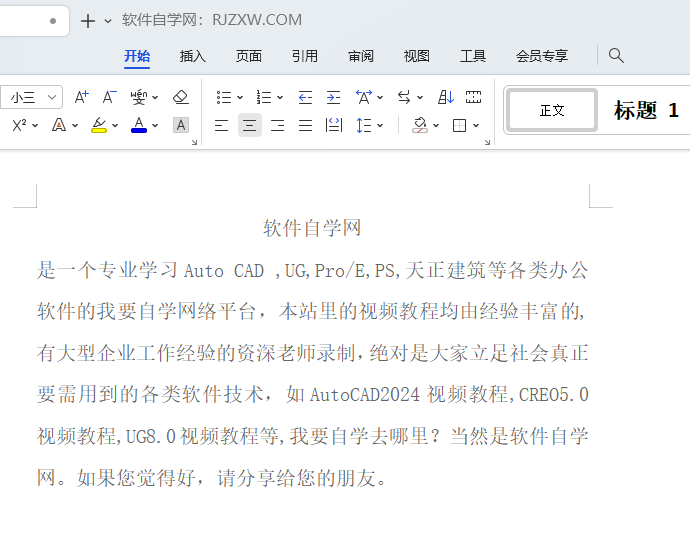Open font dialog launcher

[x=194, y=143]
